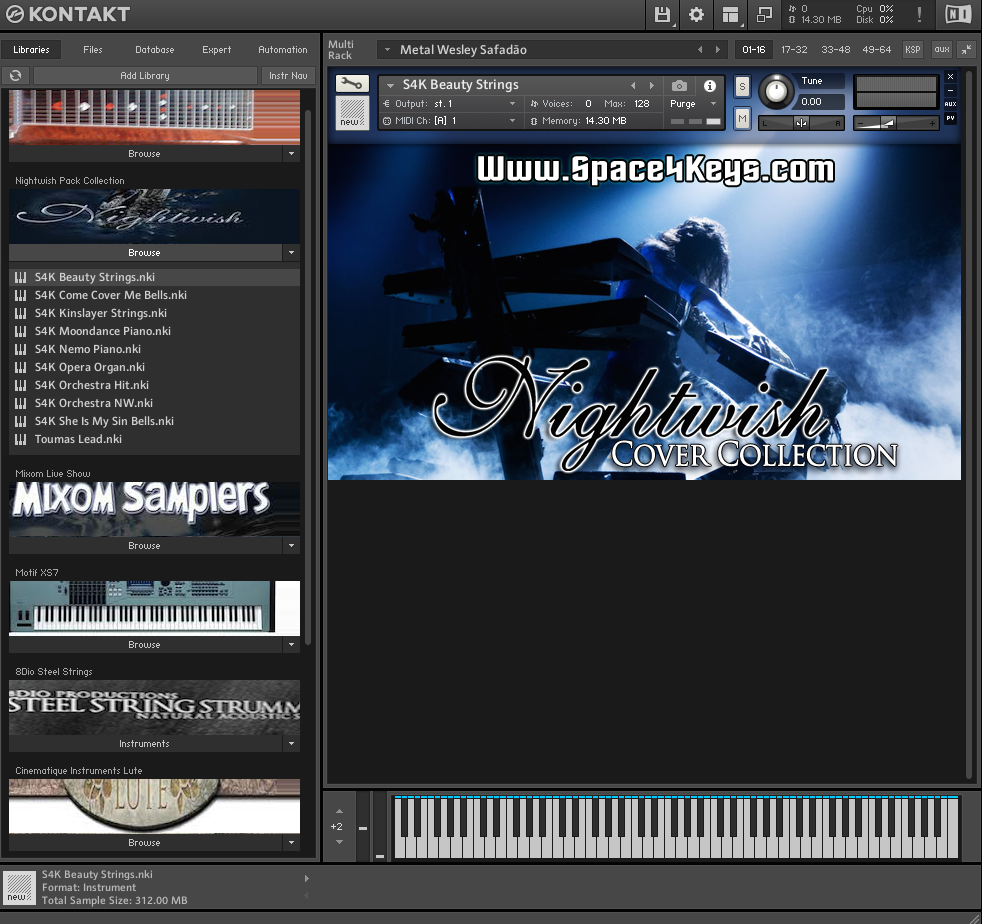Open the instrument name dropdown arrow
The width and height of the screenshot is (982, 924).
(390, 85)
